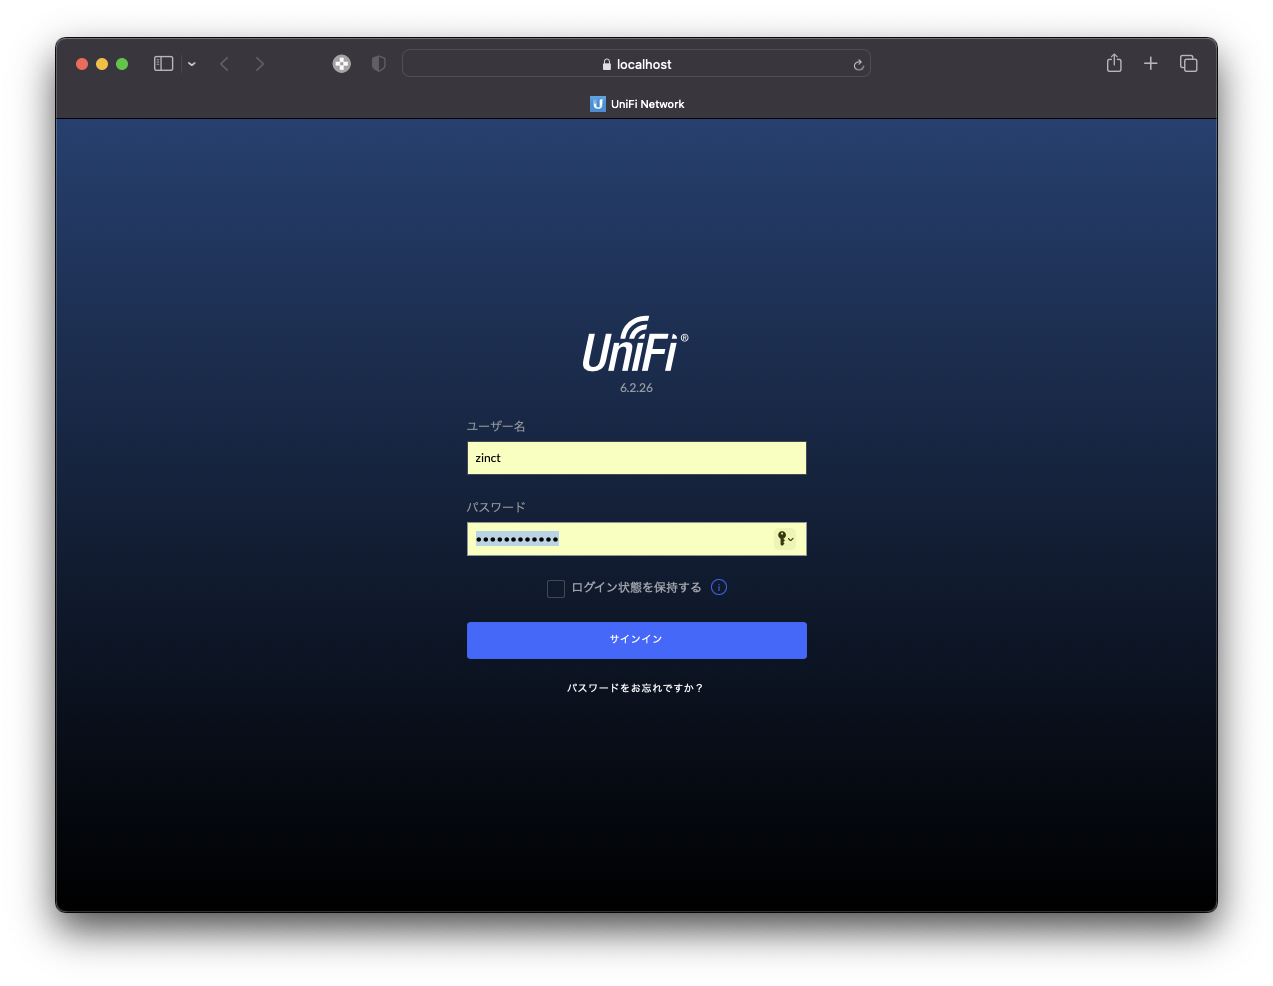The width and height of the screenshot is (1273, 986).
Task: Go forward with the forward arrow
Action: (260, 64)
